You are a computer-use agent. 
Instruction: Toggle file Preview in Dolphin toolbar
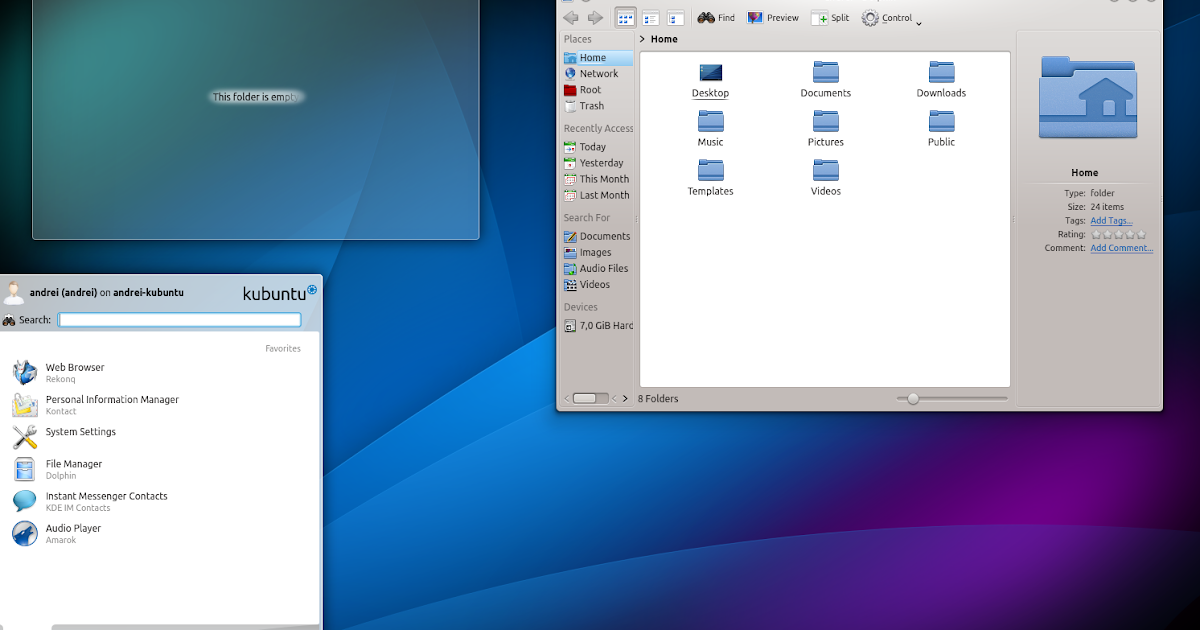click(773, 18)
